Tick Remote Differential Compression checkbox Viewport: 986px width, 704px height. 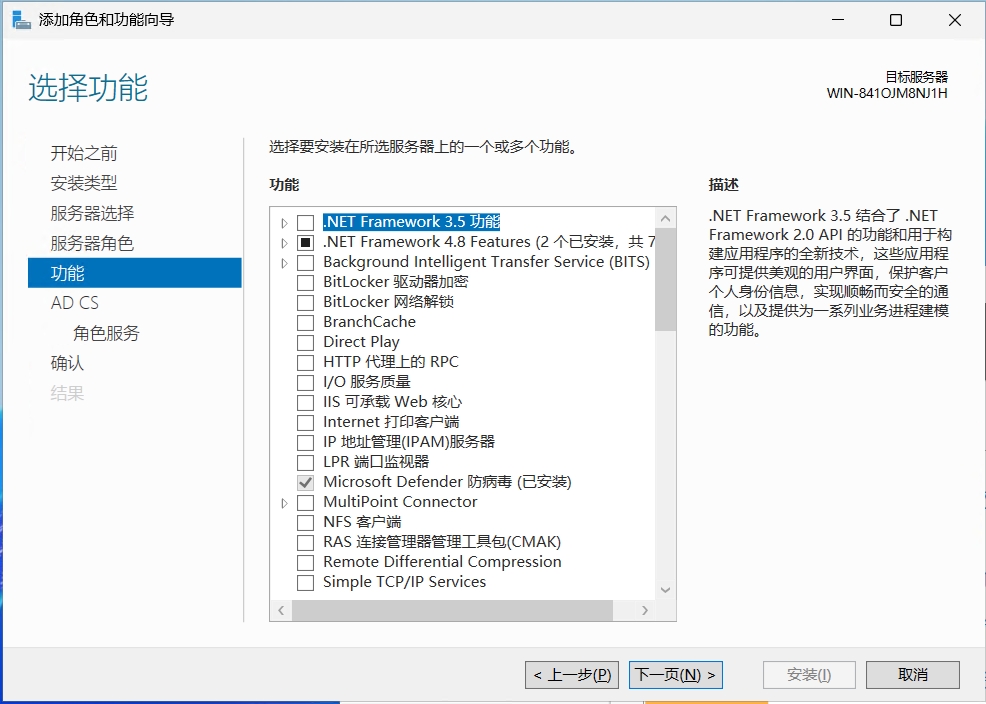305,563
